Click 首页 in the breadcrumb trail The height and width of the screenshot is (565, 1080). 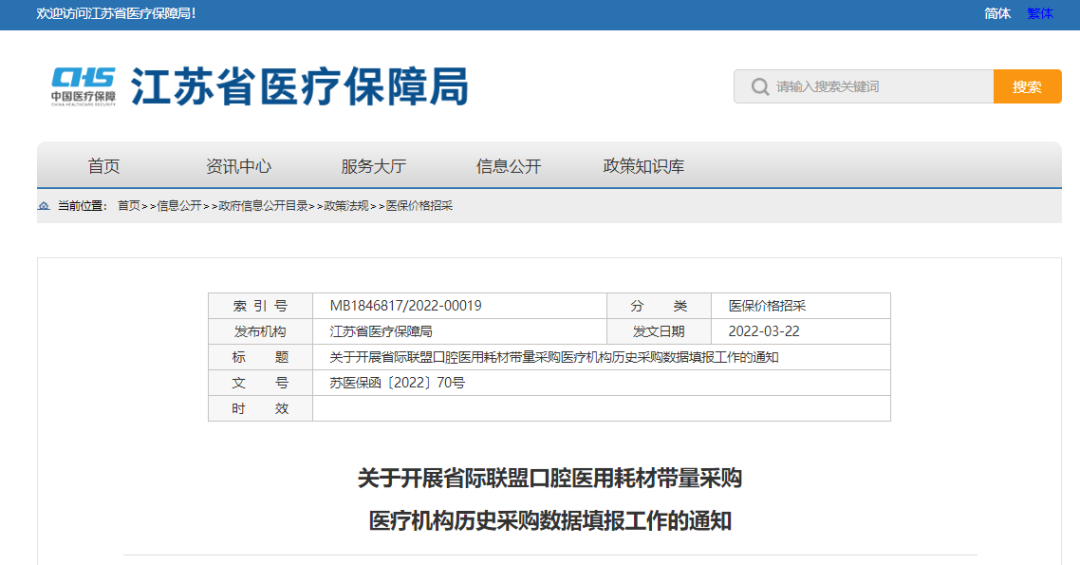click(129, 206)
